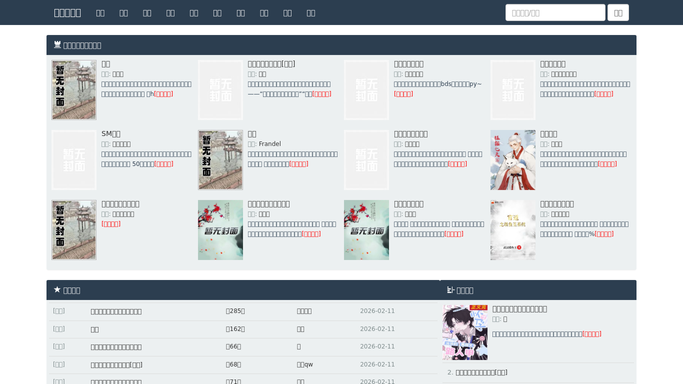Click the chapter link numbered 162 in update list

235,329
